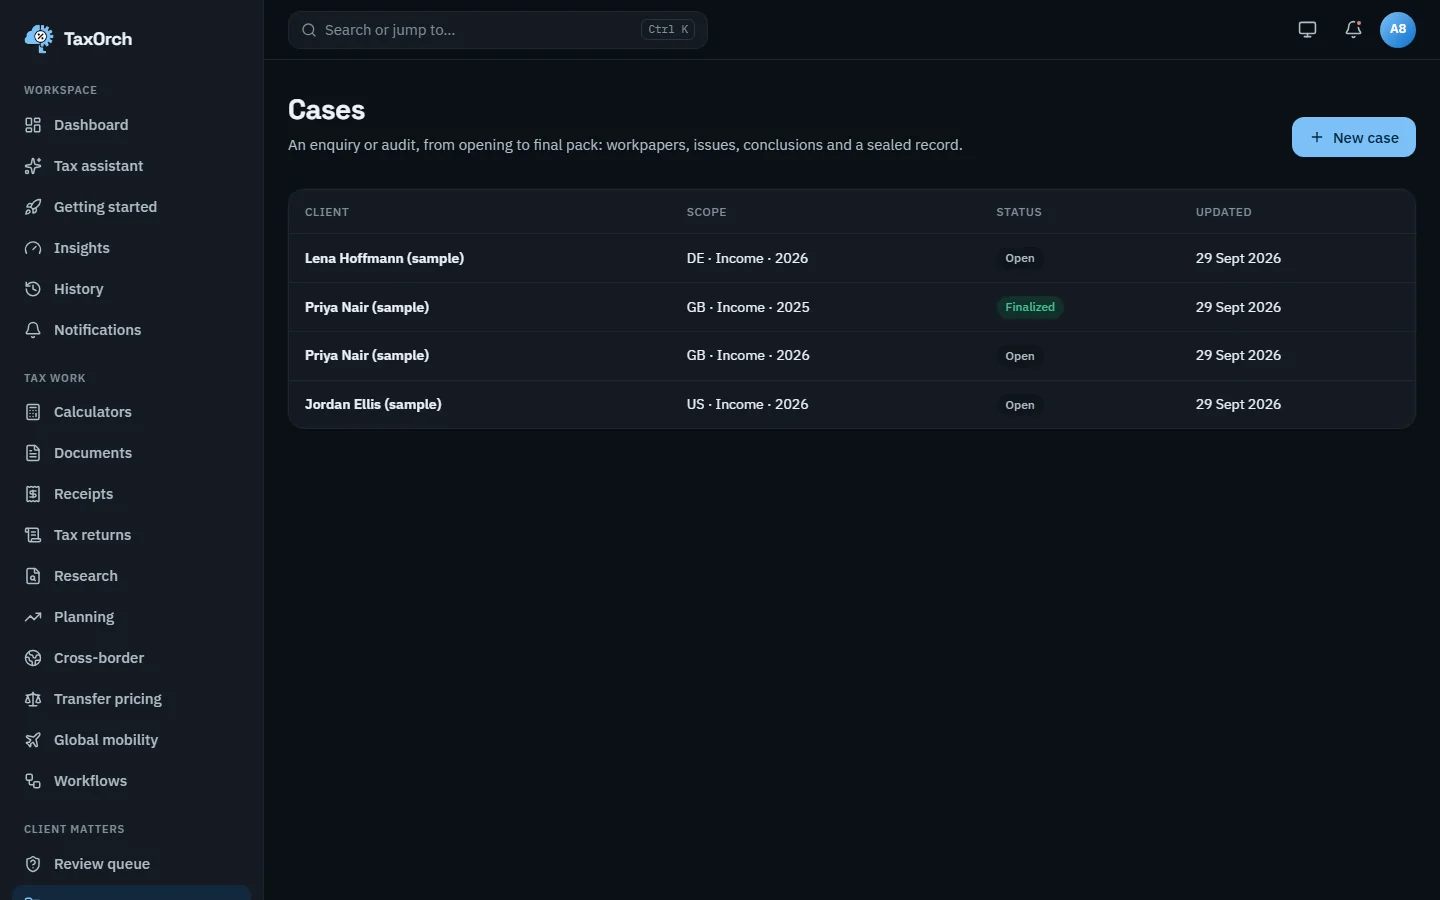Screen dimensions: 1440x900
Task: Click the STATUS column header
Action: tap(1019, 212)
